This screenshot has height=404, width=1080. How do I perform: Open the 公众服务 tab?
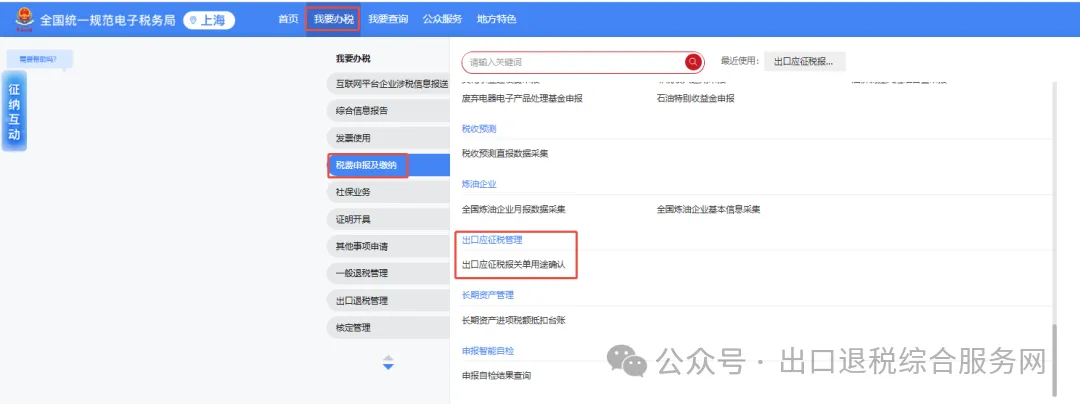442,19
